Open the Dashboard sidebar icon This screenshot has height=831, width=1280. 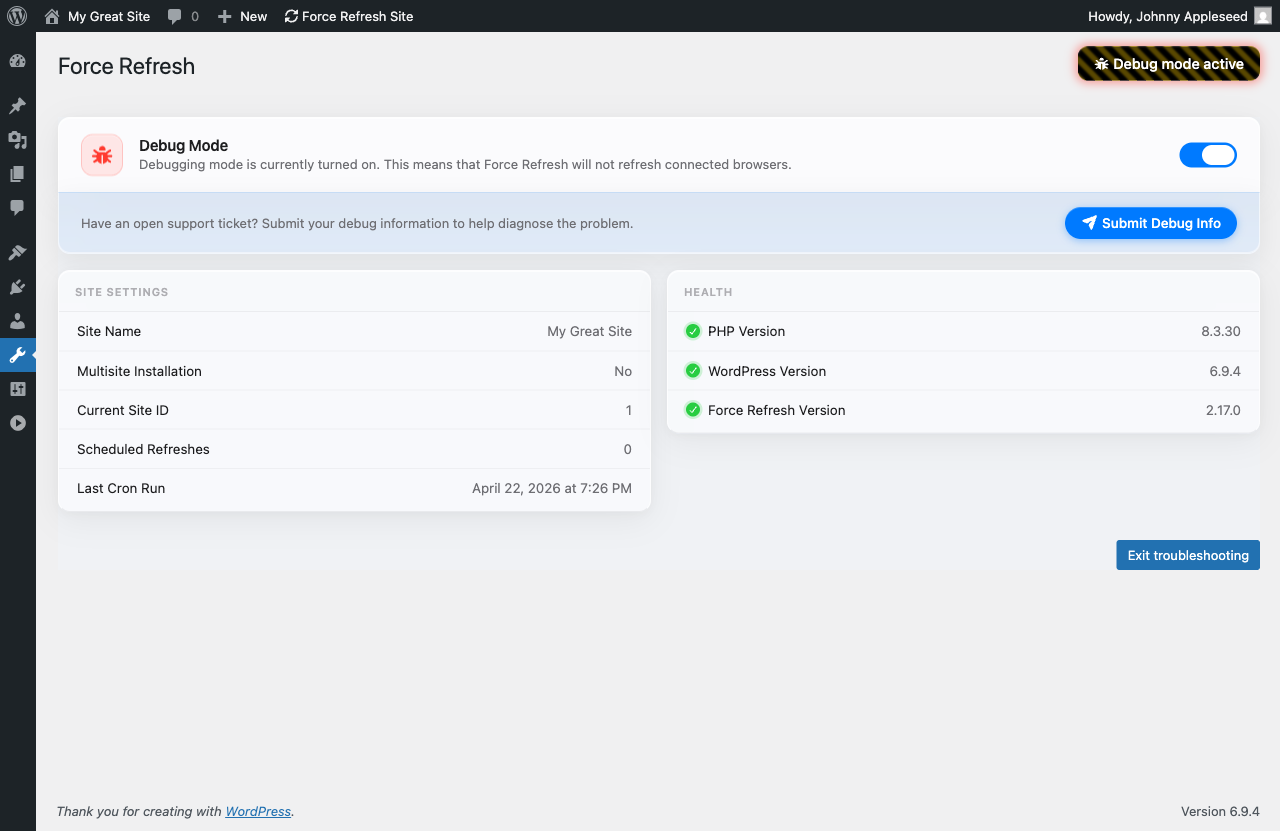[17, 61]
